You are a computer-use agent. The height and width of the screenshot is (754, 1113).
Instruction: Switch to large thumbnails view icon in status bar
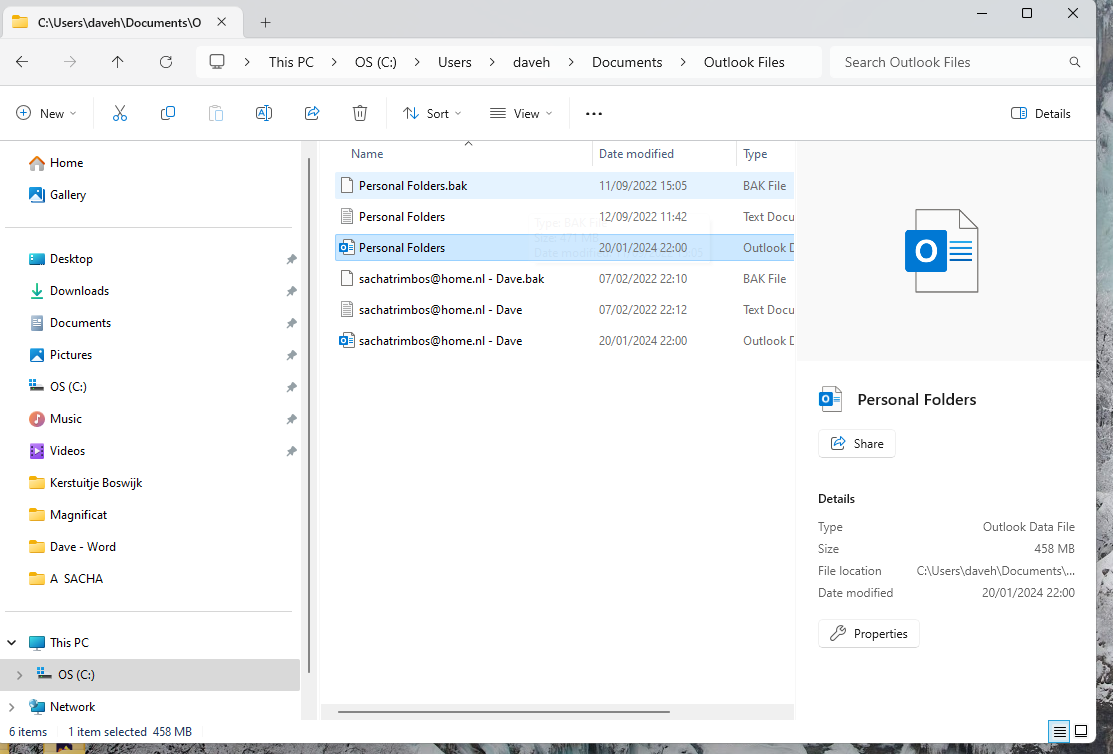1081,731
